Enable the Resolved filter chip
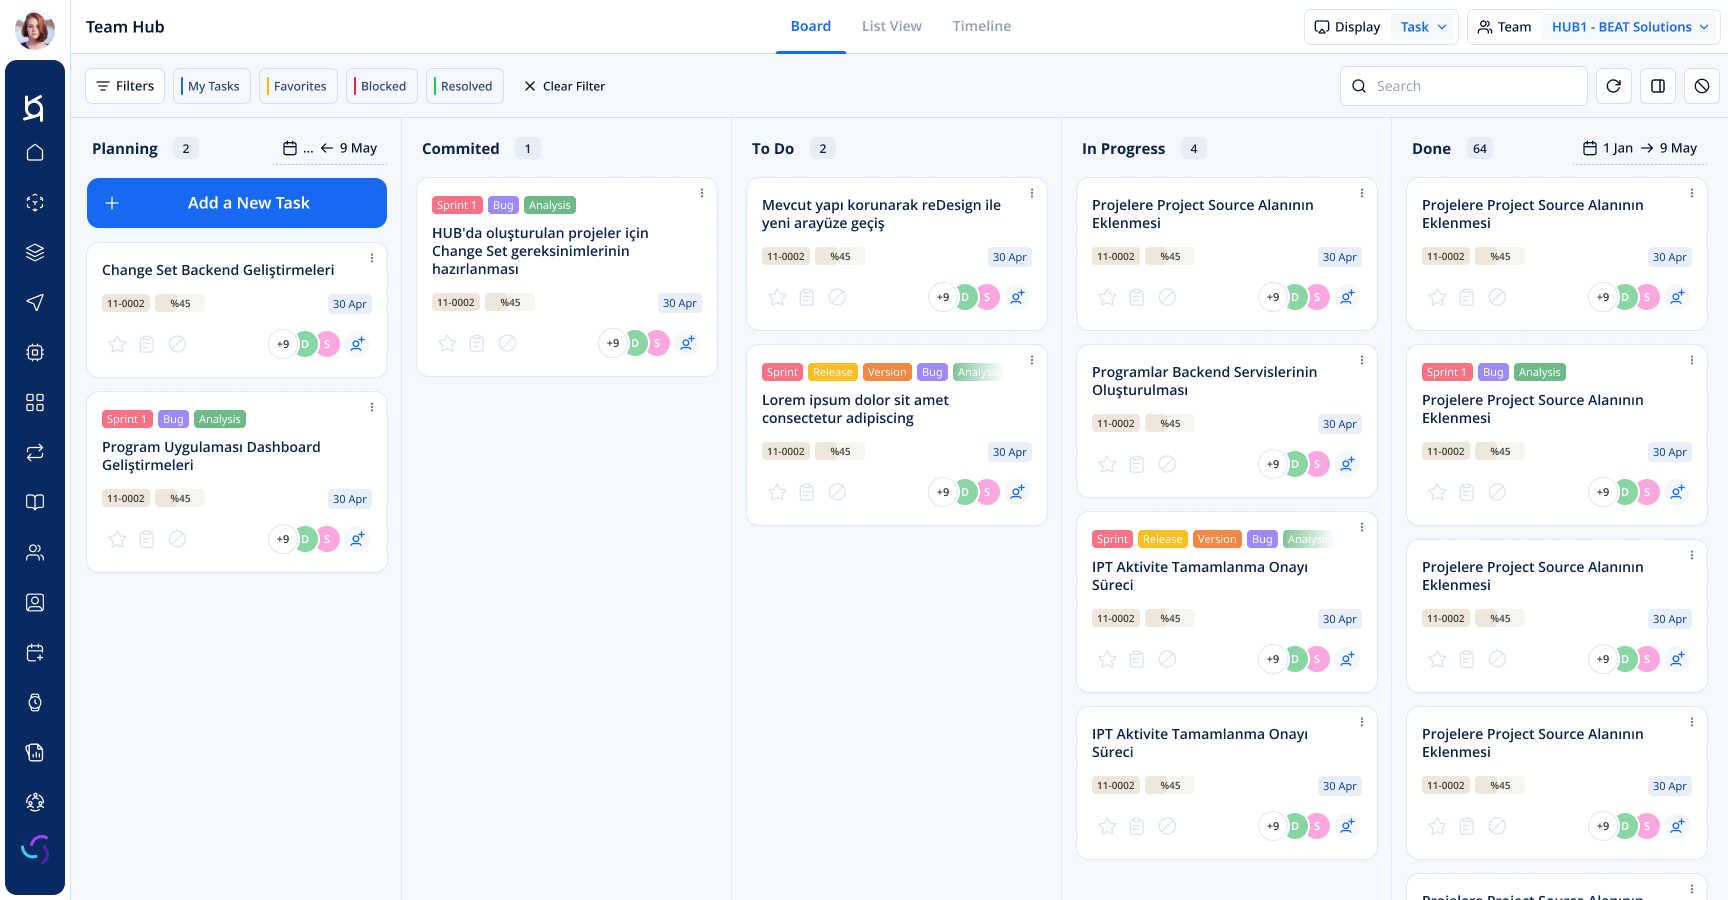Screen dimensions: 1728x900 (465, 86)
